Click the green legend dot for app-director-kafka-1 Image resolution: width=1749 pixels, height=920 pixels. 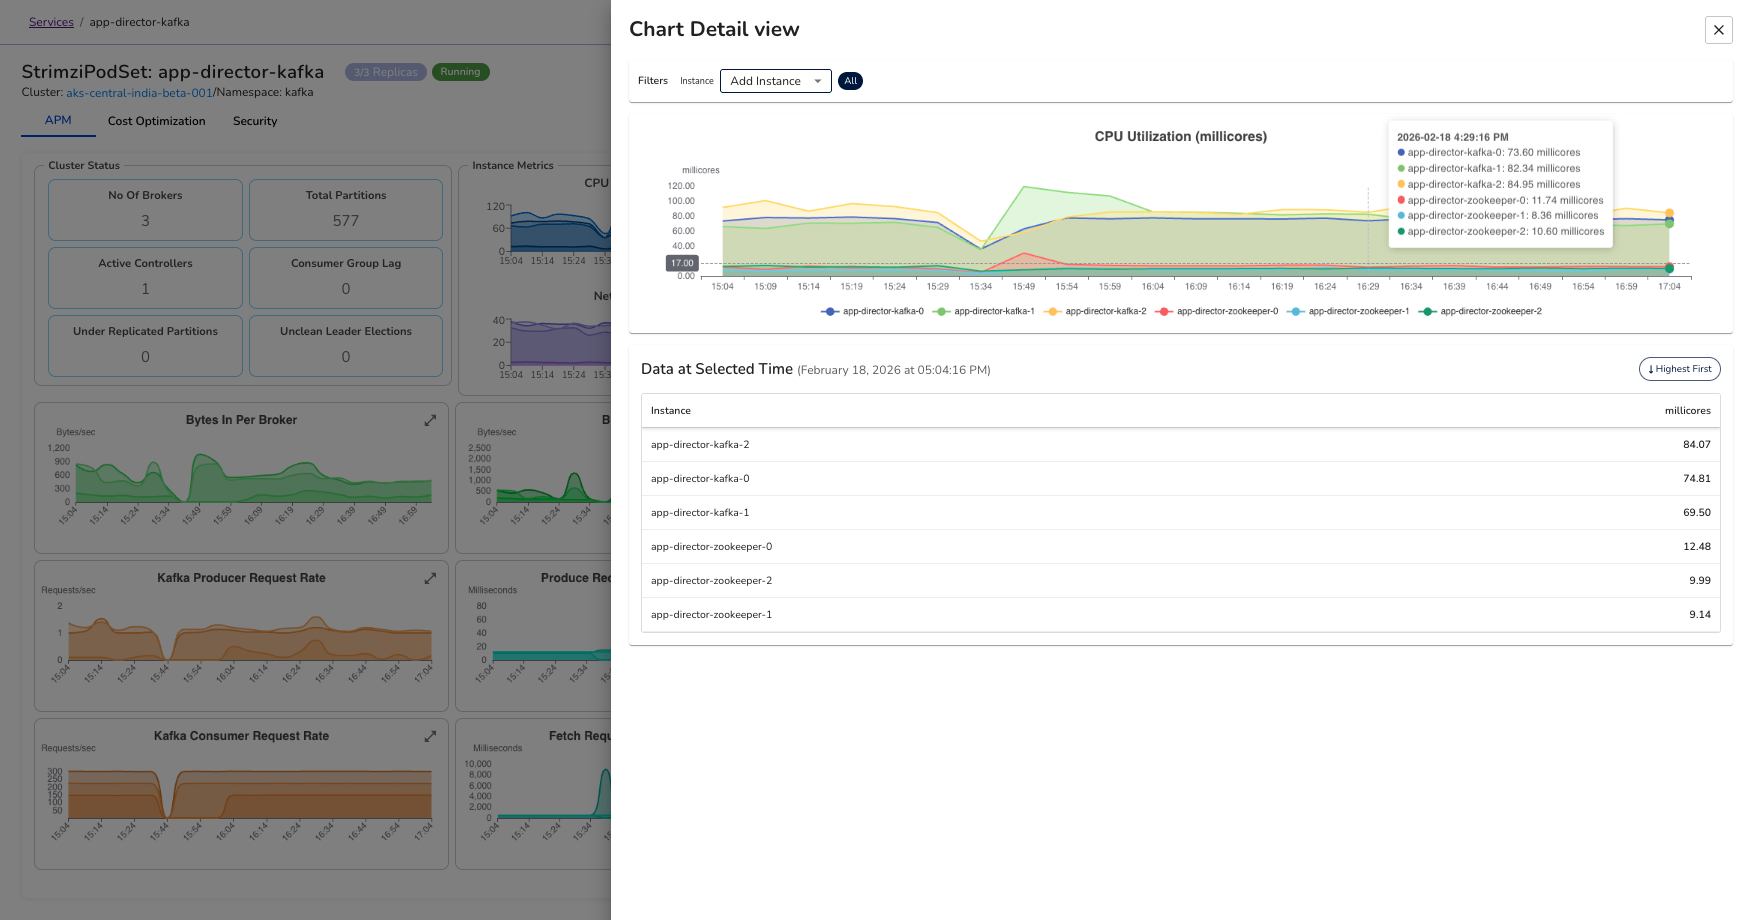(x=941, y=311)
